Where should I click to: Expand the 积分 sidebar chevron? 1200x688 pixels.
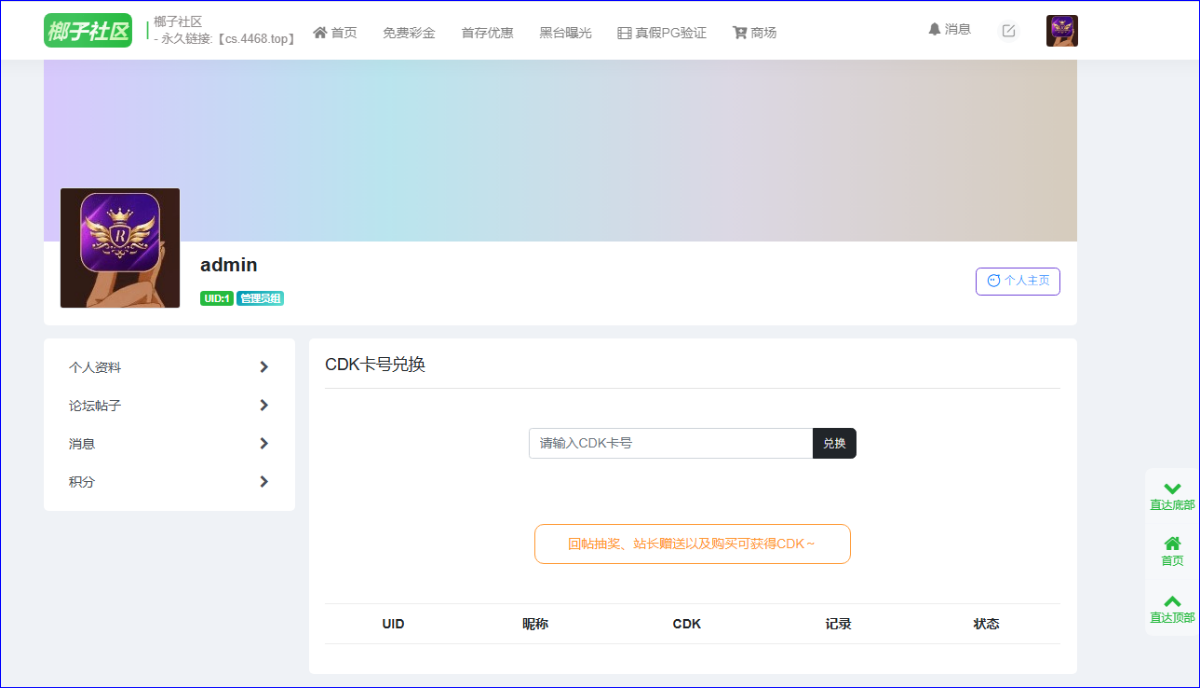click(x=264, y=481)
